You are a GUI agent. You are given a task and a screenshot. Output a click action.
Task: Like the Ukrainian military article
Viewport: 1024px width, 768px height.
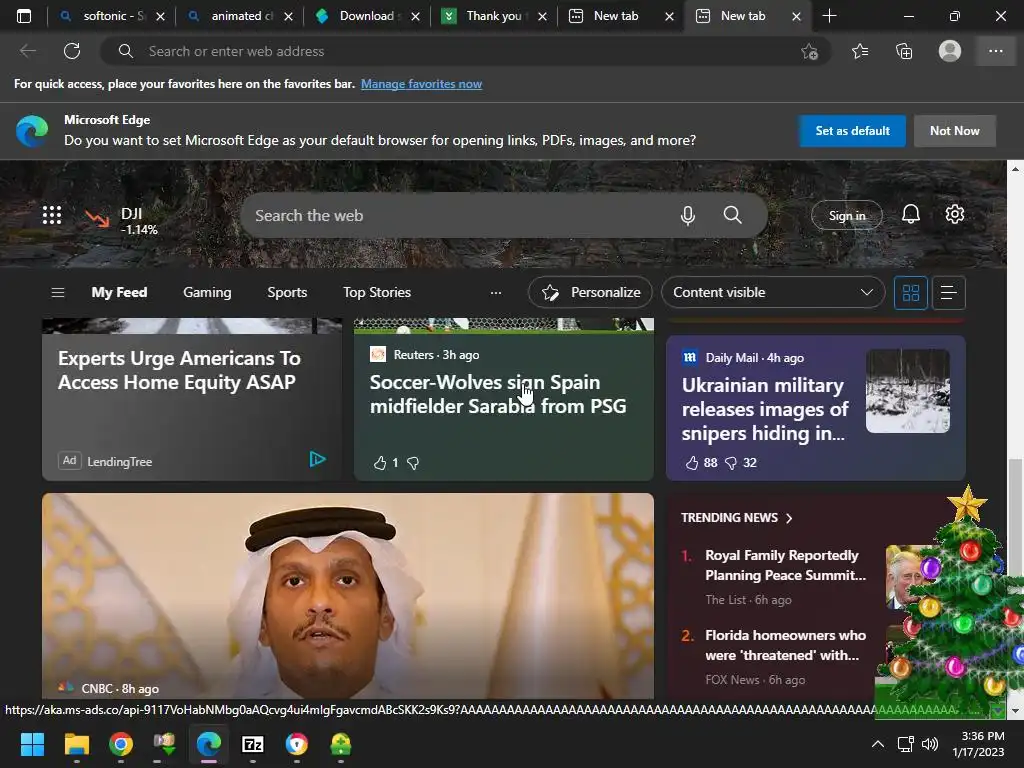[692, 463]
